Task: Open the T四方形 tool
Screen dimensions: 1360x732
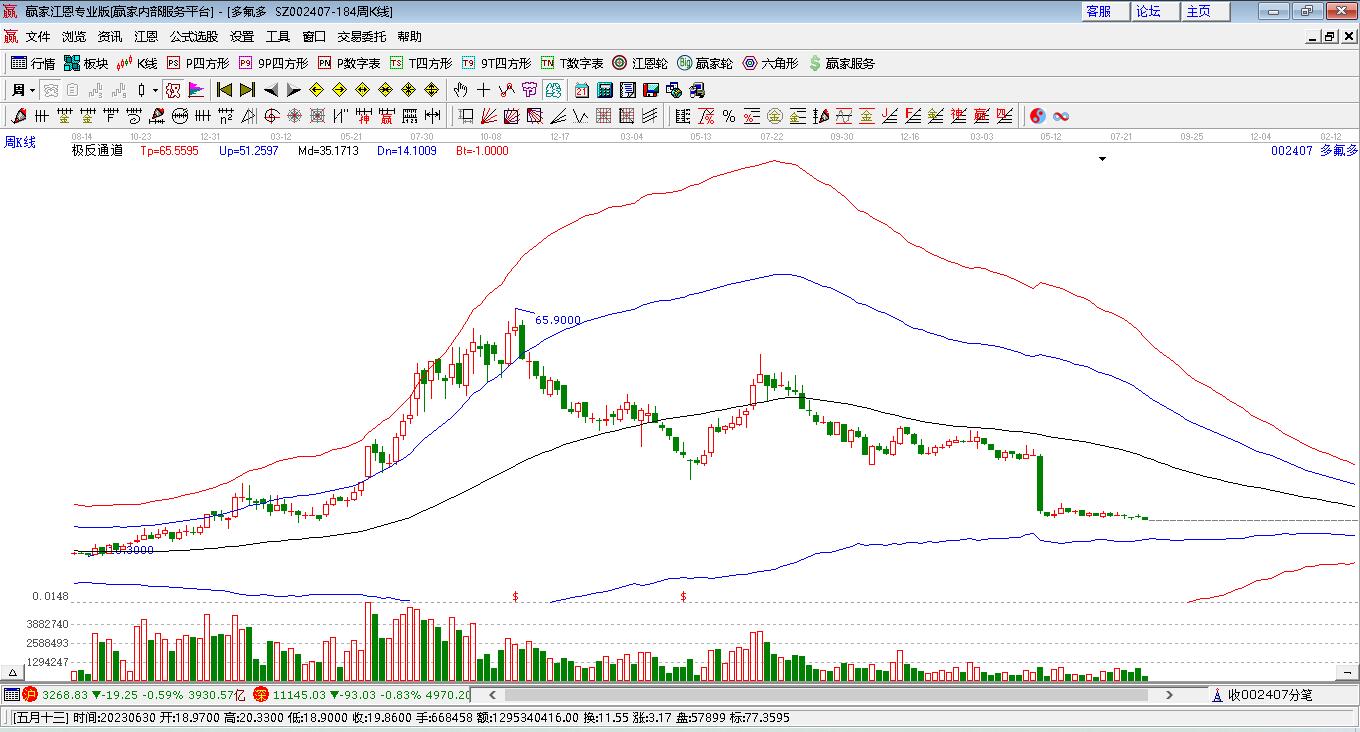Action: 421,63
